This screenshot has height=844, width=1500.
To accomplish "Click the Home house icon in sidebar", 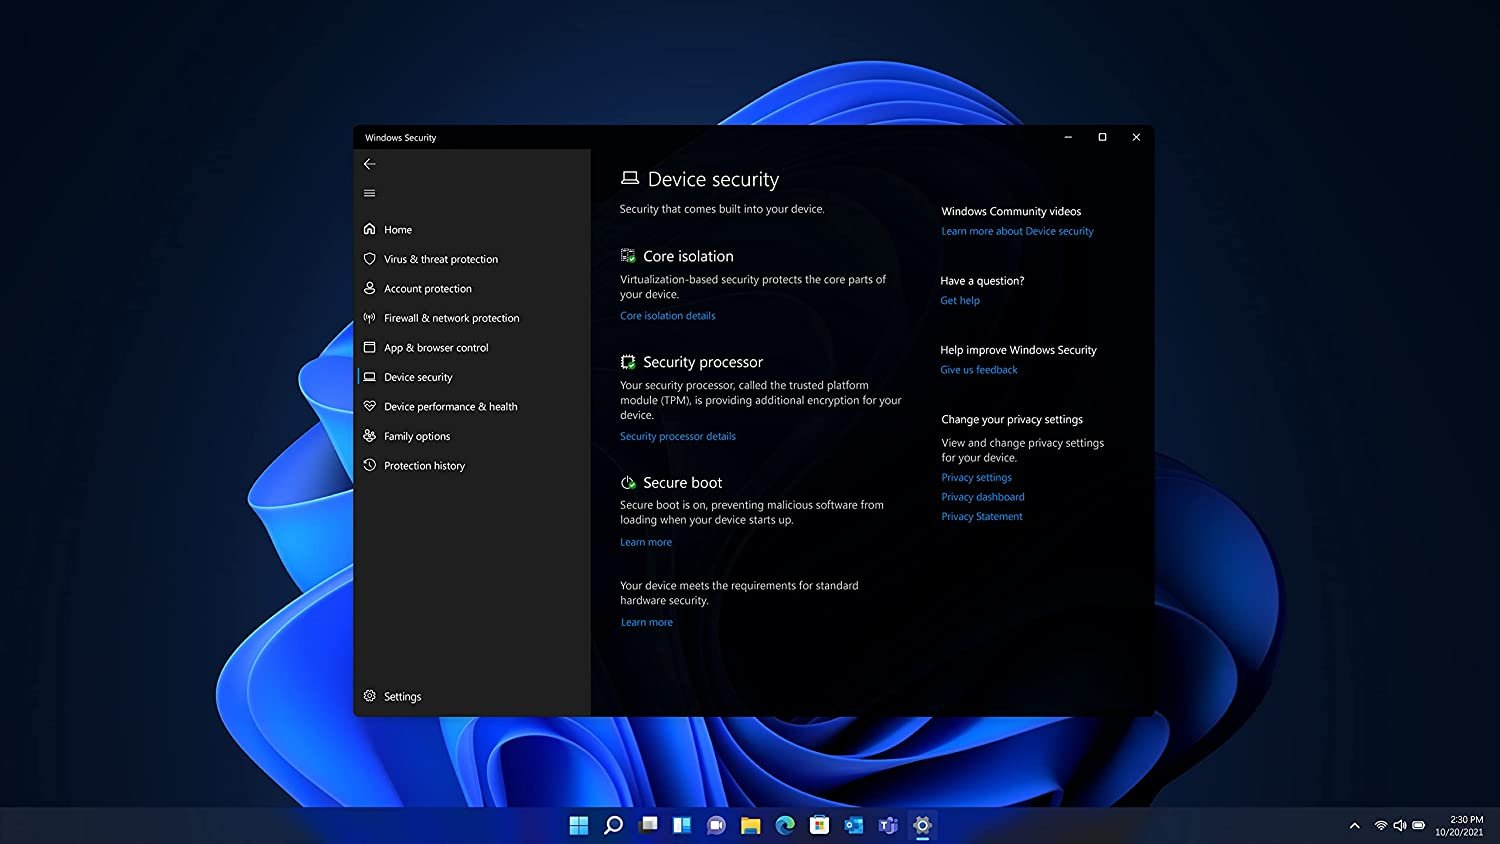I will [x=370, y=229].
